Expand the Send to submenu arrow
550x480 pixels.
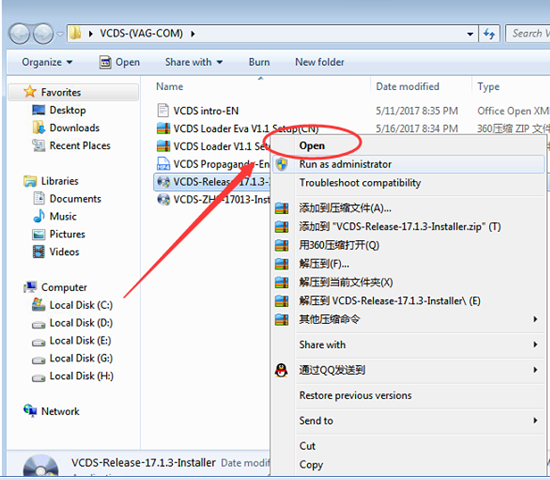click(535, 420)
